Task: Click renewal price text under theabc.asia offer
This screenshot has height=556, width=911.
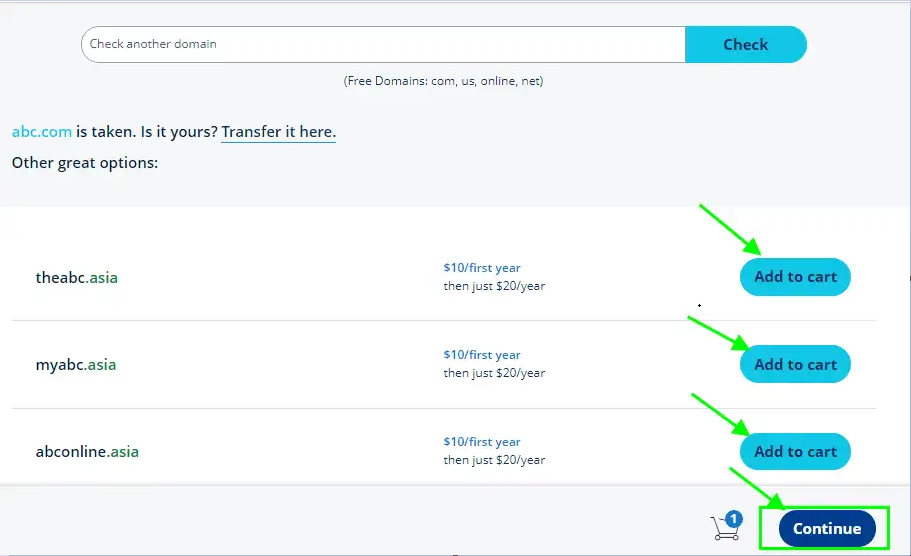Action: coord(494,286)
